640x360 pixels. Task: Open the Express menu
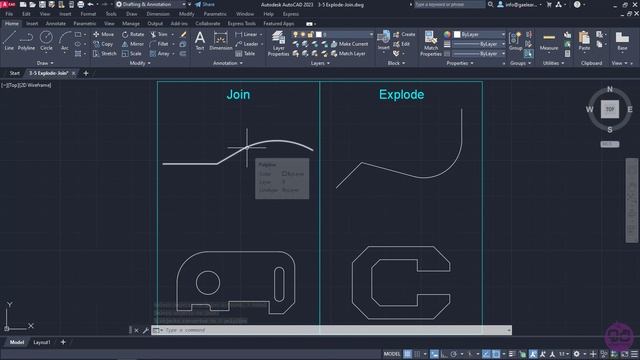click(x=291, y=14)
